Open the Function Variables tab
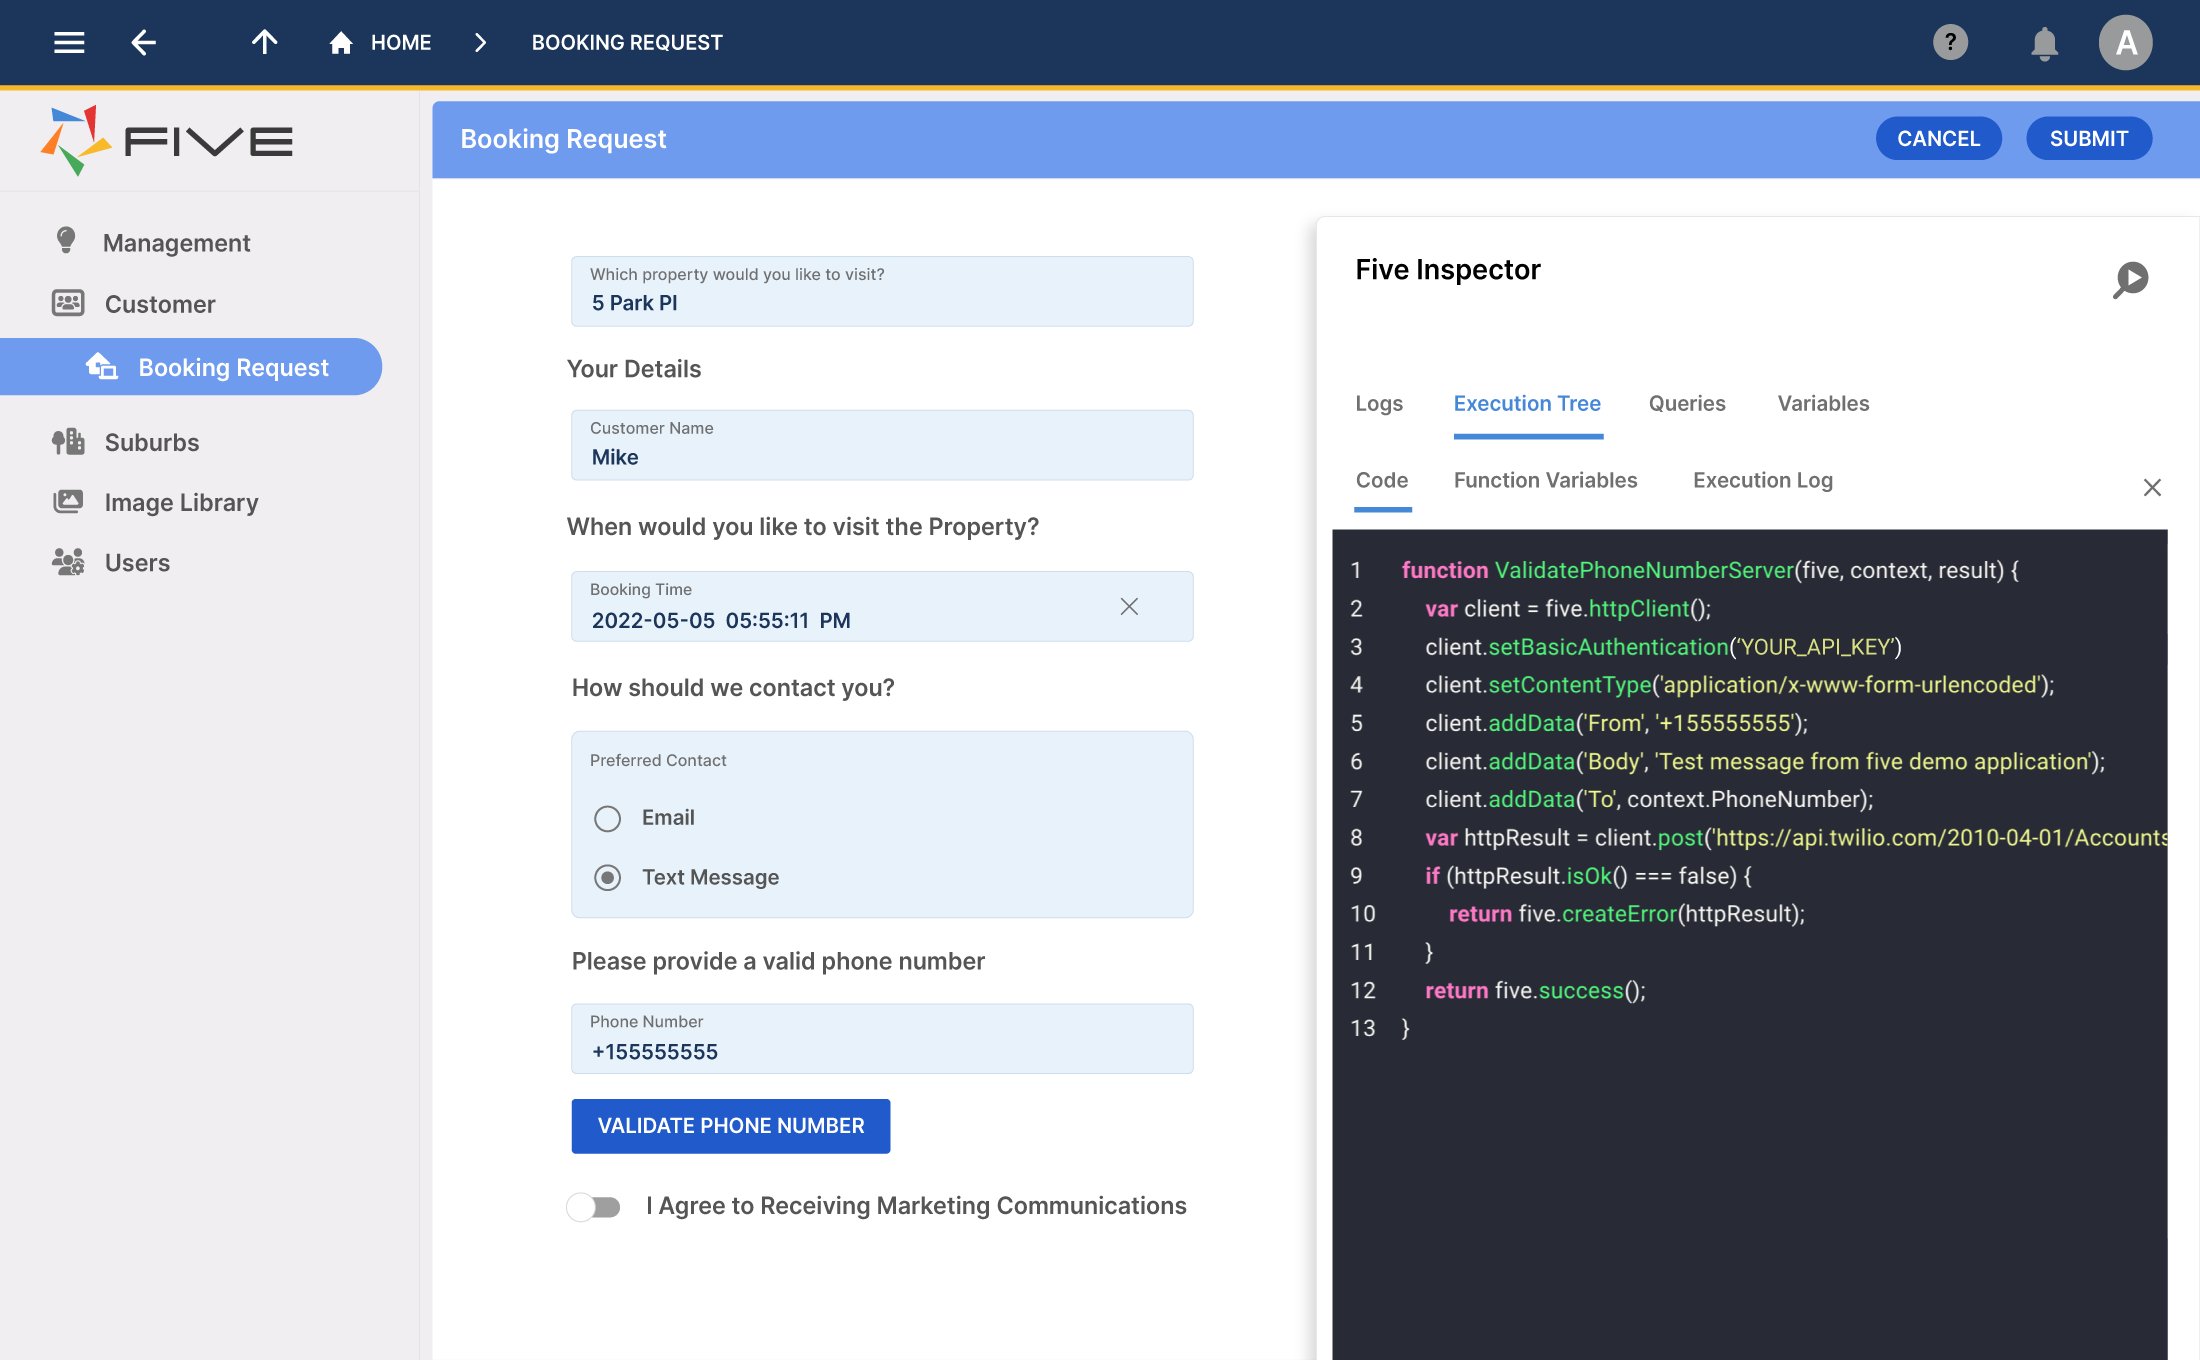Screen dimensions: 2200x1360 pyautogui.click(x=1545, y=480)
